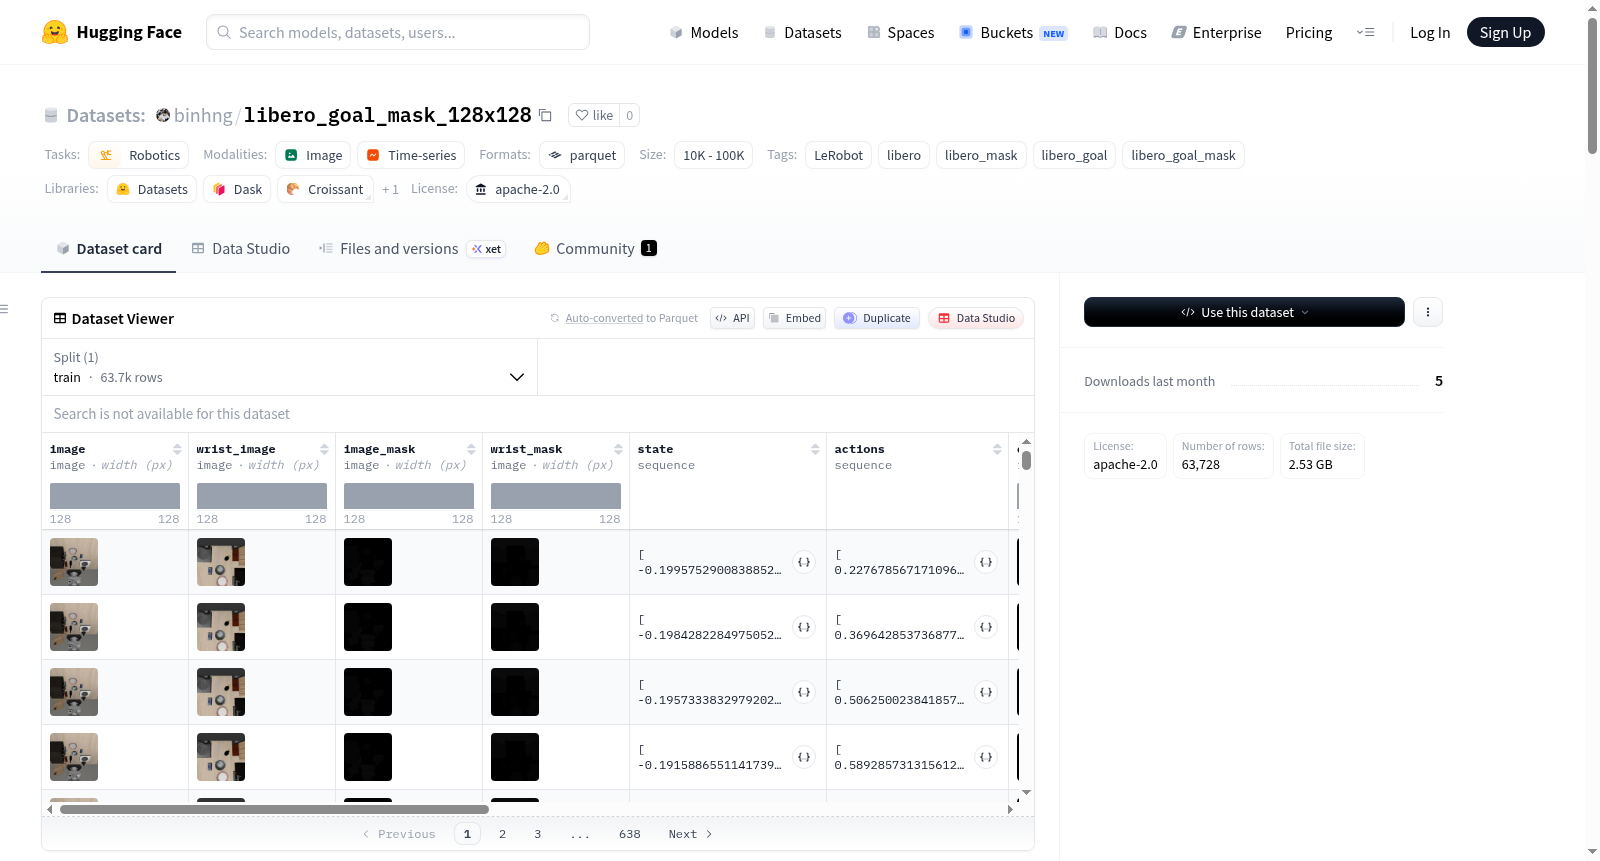Click the wrist_image width histogram bar

[262, 496]
